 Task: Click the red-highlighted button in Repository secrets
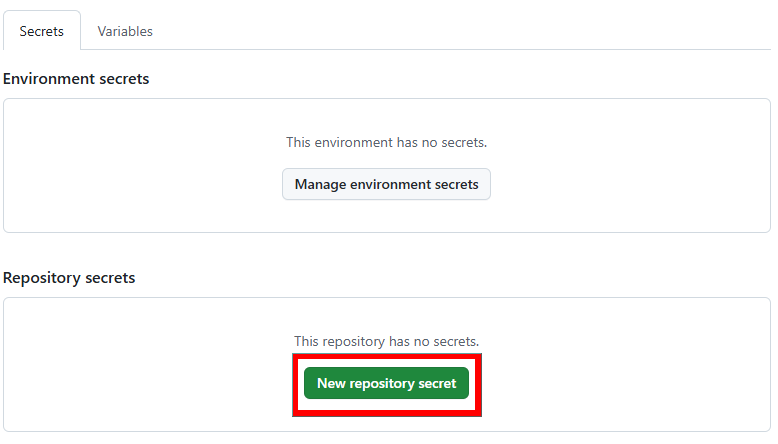(x=386, y=383)
